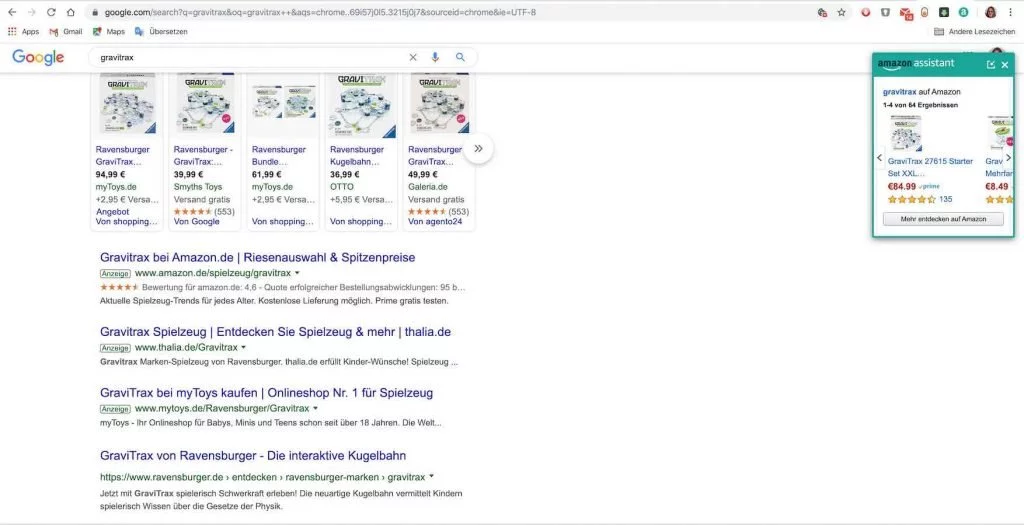Click the browser address bar URL

pyautogui.click(x=320, y=12)
